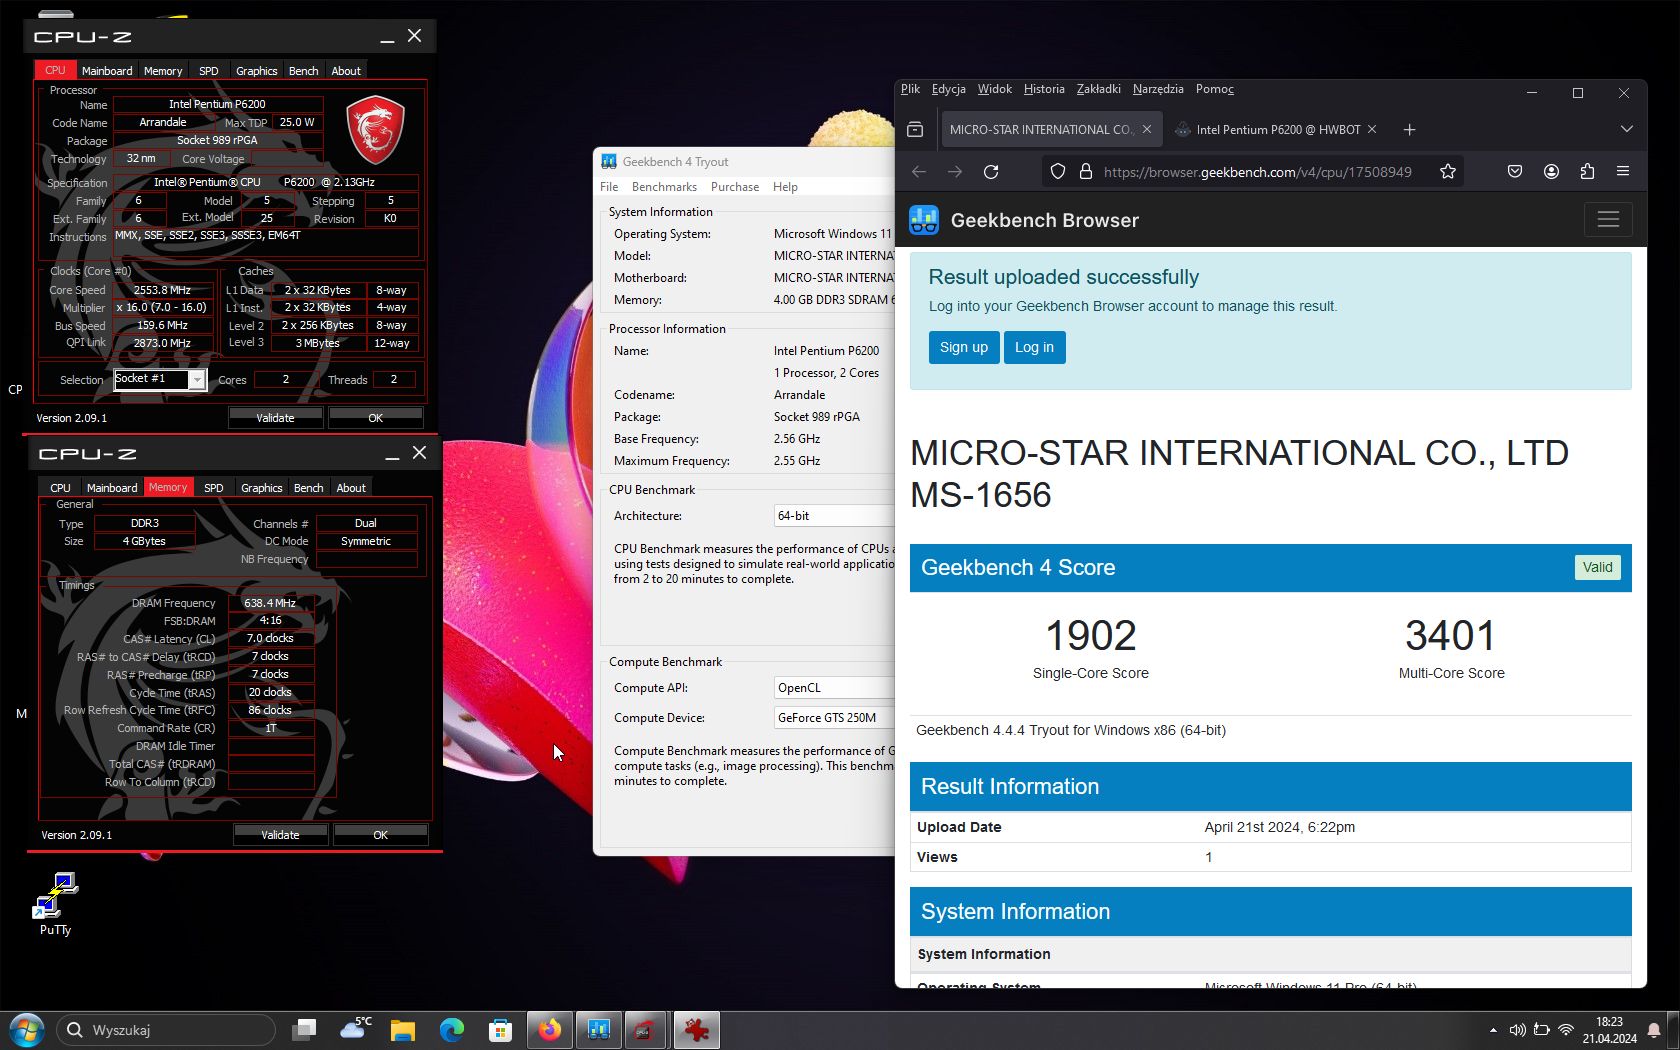Click OK in bottom CPU-Z Memory window
The image size is (1680, 1050).
click(380, 835)
